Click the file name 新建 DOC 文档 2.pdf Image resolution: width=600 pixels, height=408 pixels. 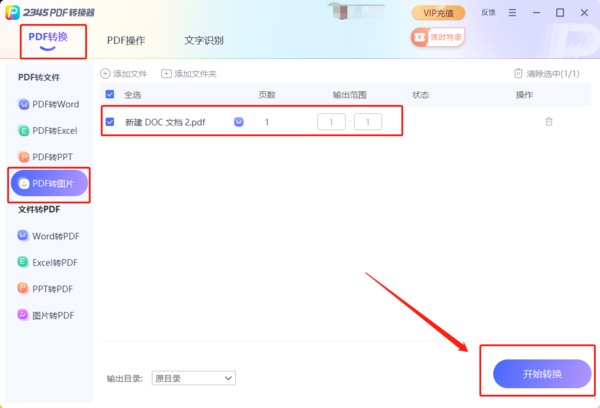click(165, 122)
